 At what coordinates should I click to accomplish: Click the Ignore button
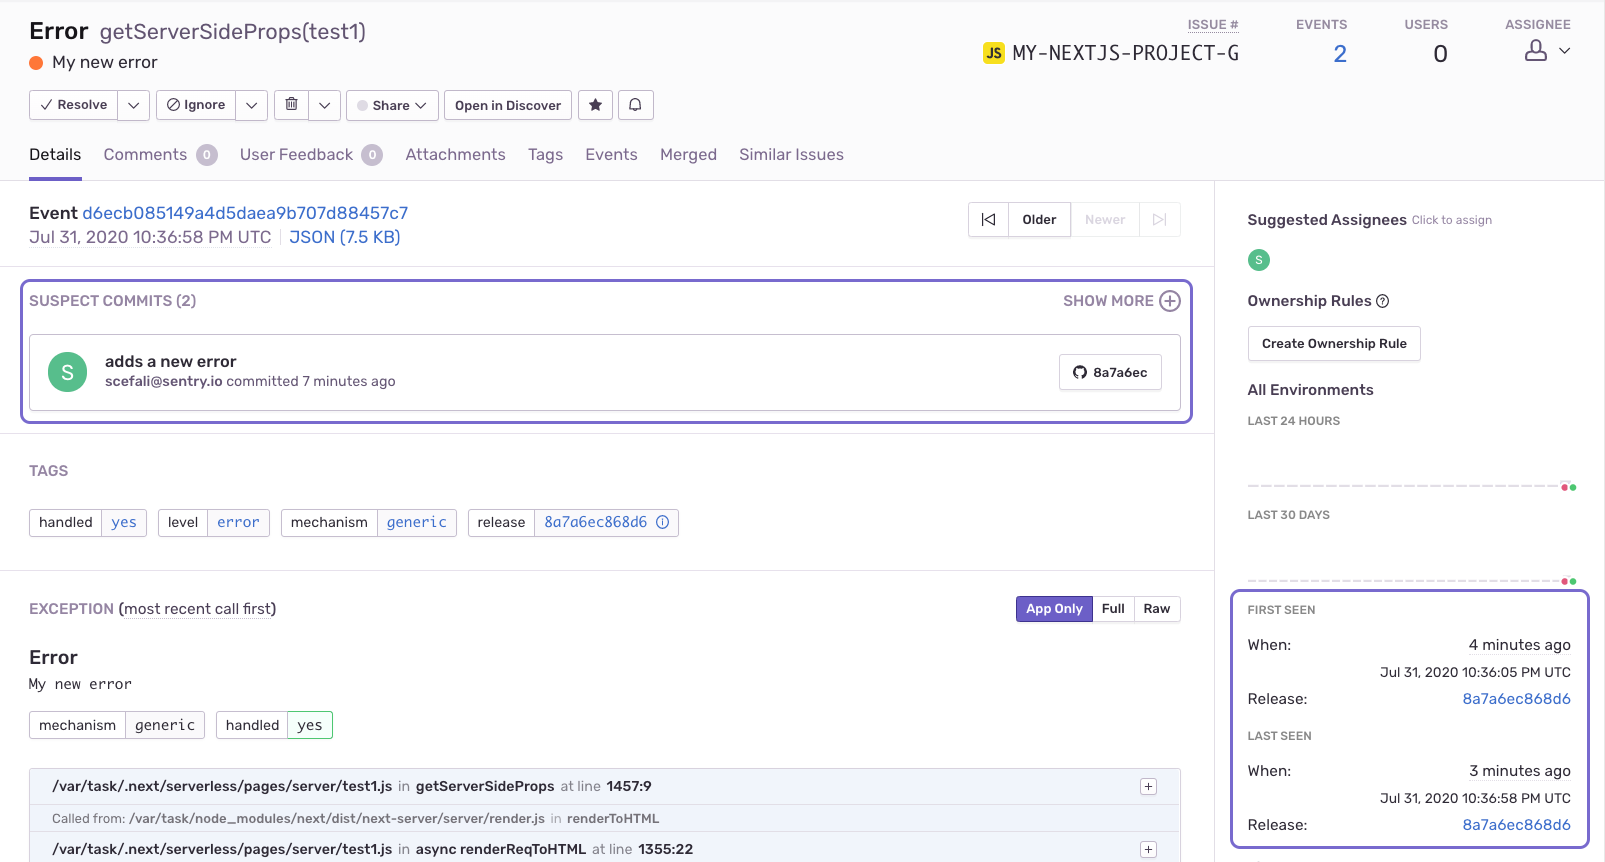click(x=196, y=105)
